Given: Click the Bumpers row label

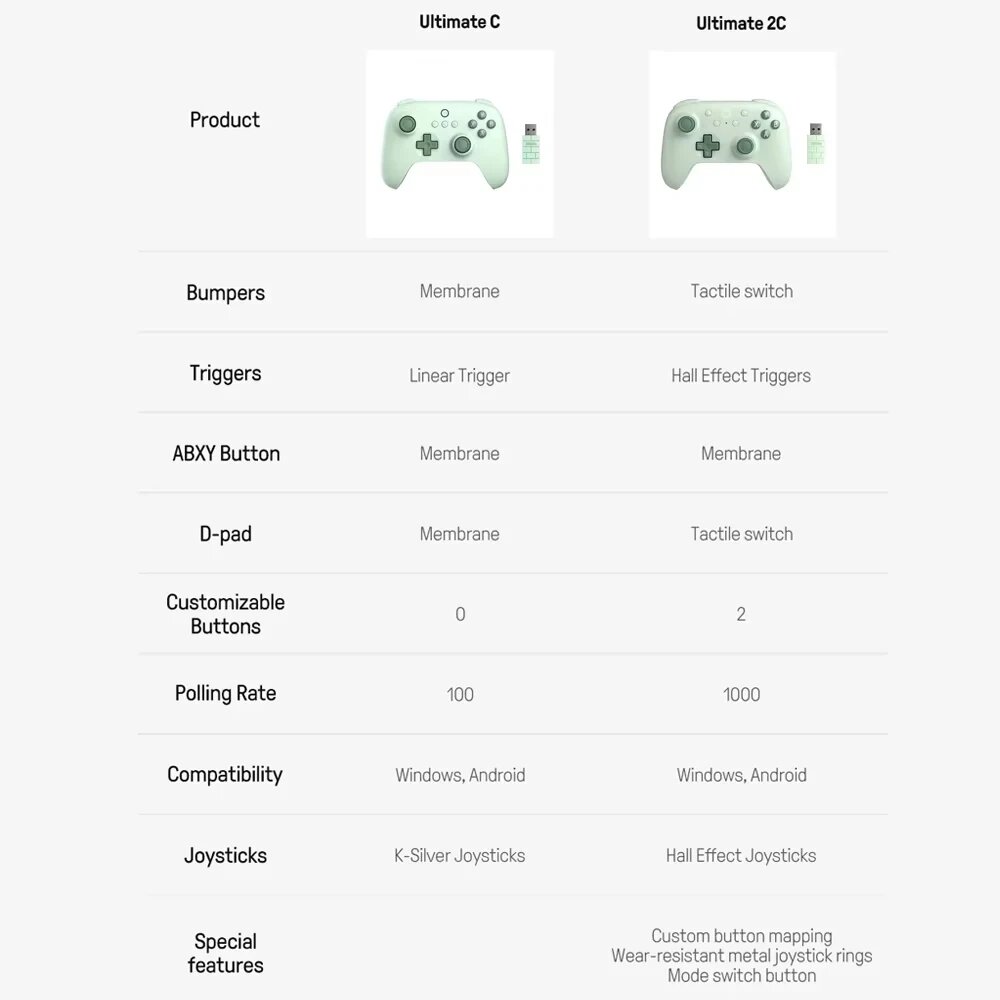Looking at the screenshot, I should tap(225, 293).
